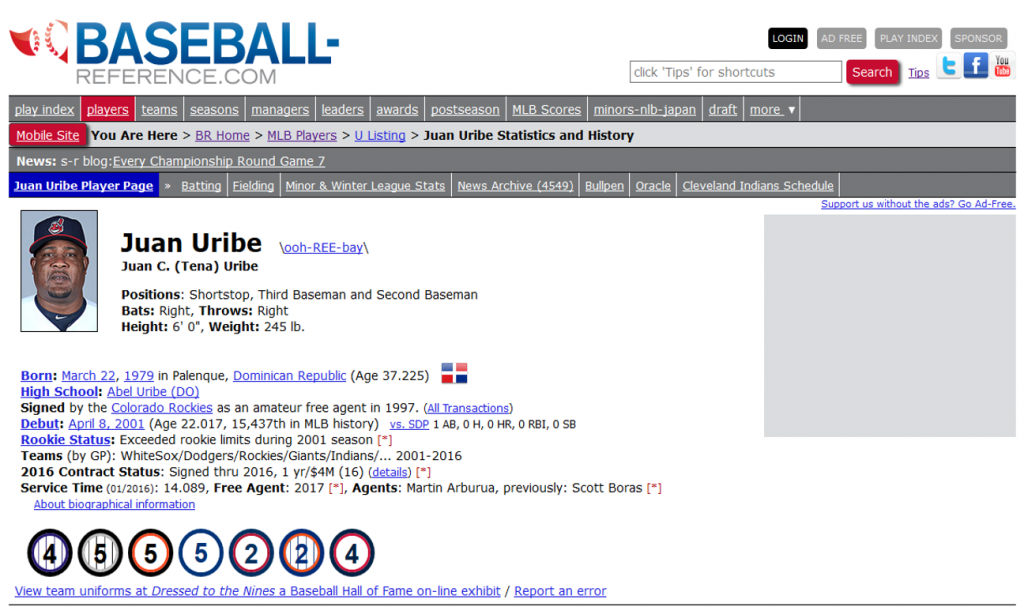This screenshot has height=607, width=1024.
Task: Click the red-and-blue ringed uniform number 2
Action: pos(251,553)
